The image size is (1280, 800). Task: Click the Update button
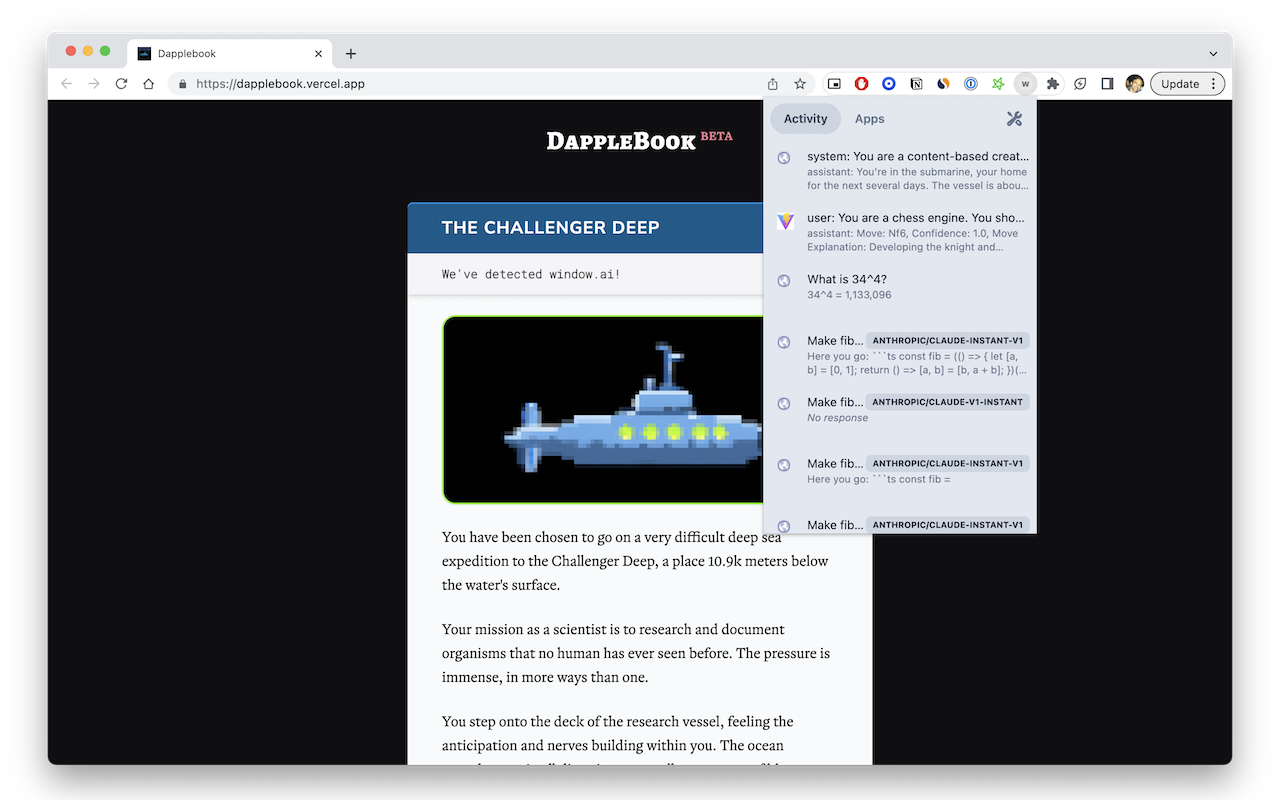(x=1180, y=84)
